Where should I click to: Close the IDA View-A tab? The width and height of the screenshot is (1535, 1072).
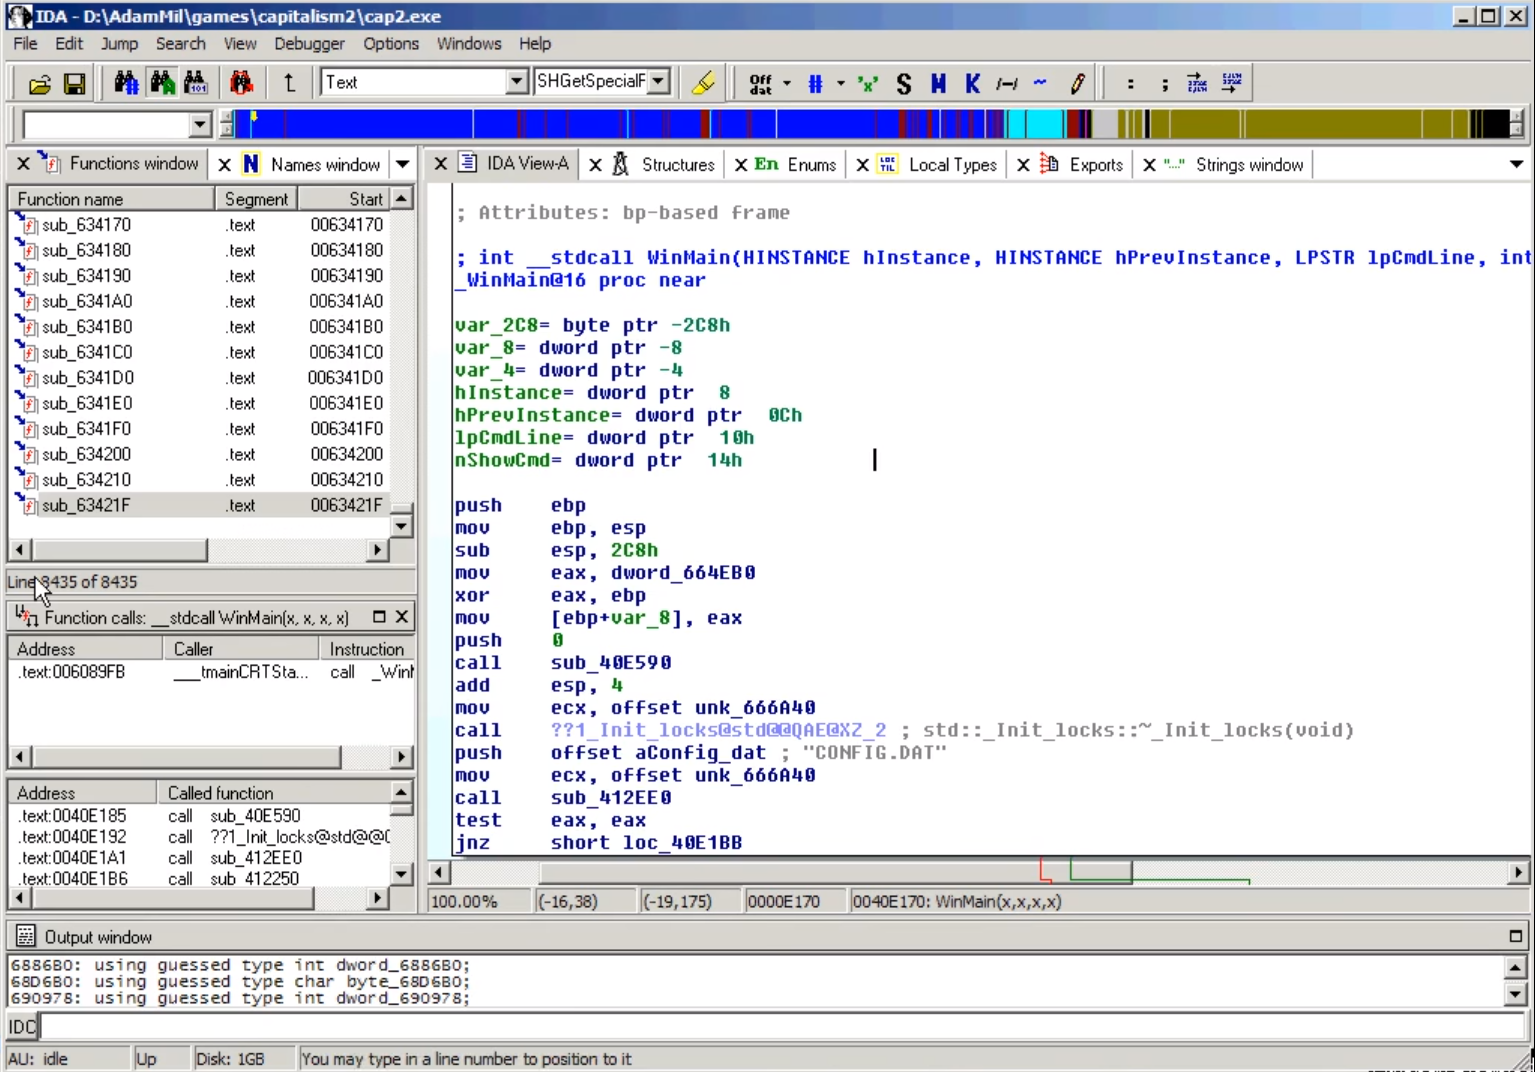[440, 163]
